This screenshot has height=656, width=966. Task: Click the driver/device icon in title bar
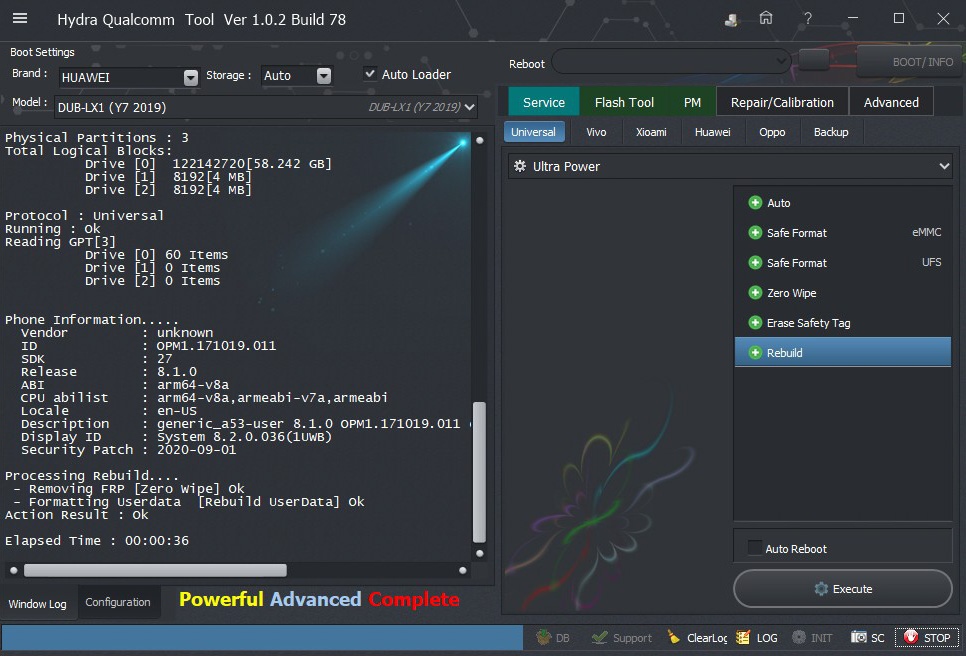click(731, 20)
